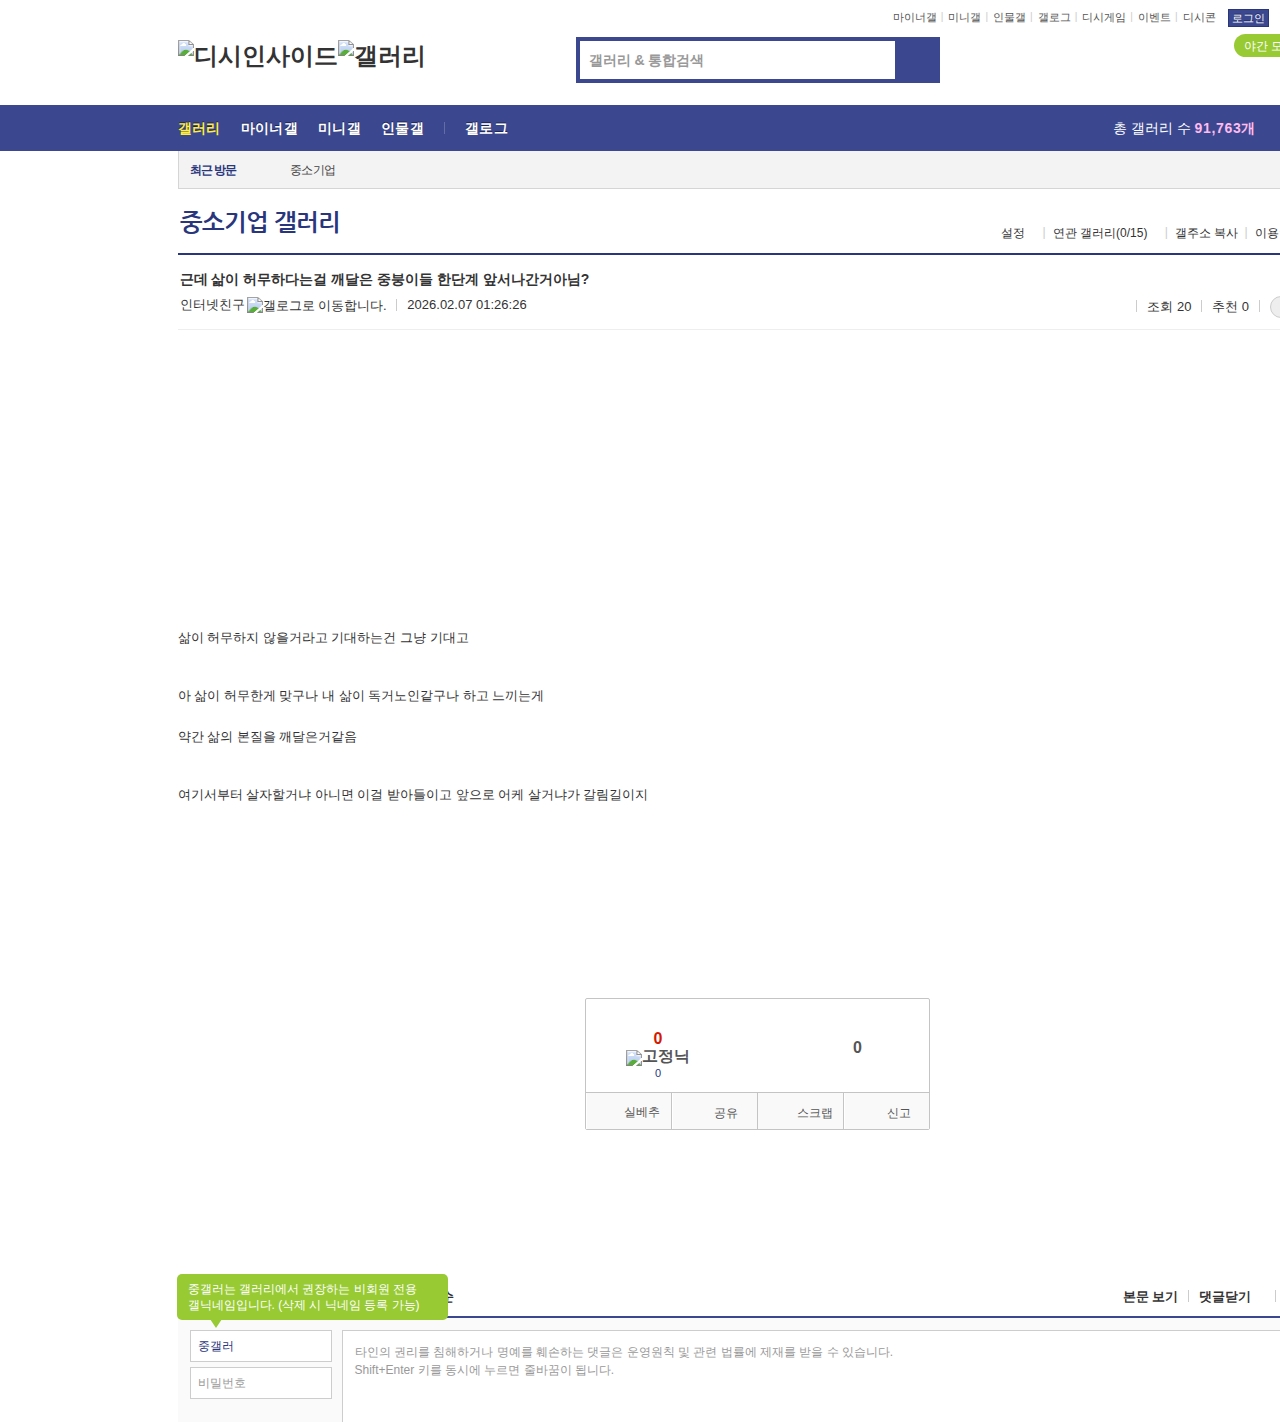Open the 마이너갤 tab in navigation bar
Screen dimensions: 1280x1422
269,129
